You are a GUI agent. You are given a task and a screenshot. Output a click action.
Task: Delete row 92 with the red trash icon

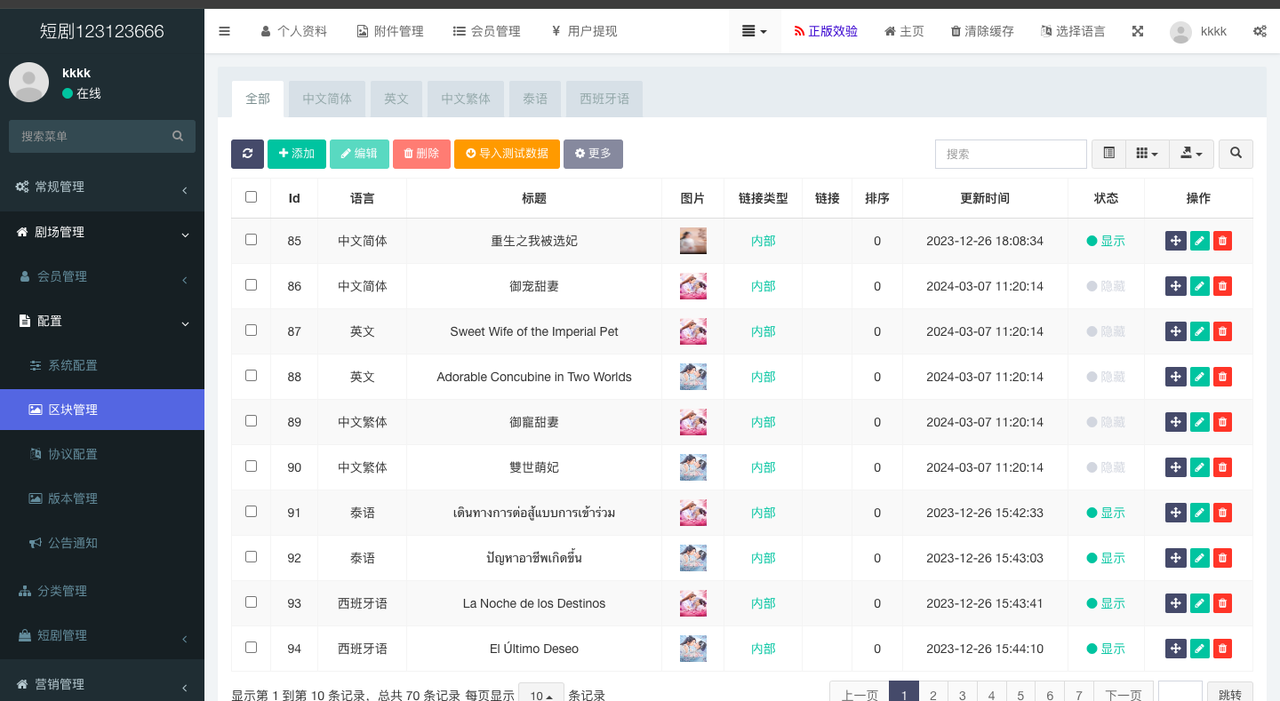click(x=1222, y=558)
